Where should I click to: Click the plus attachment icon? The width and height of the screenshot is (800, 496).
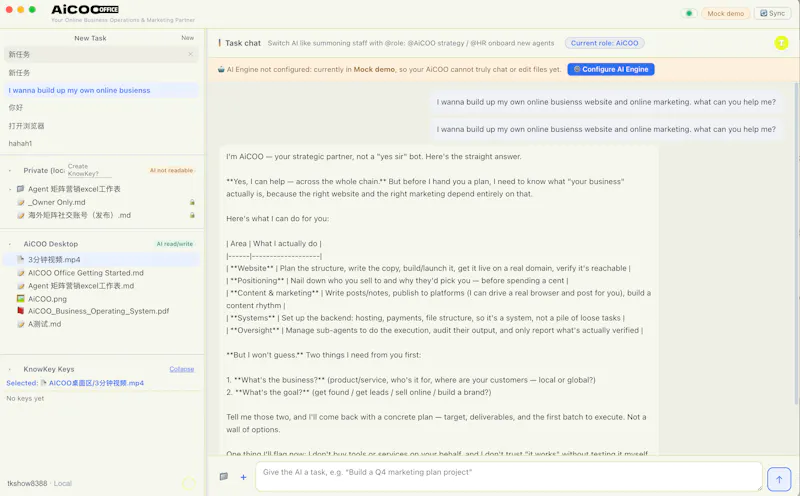coord(243,477)
